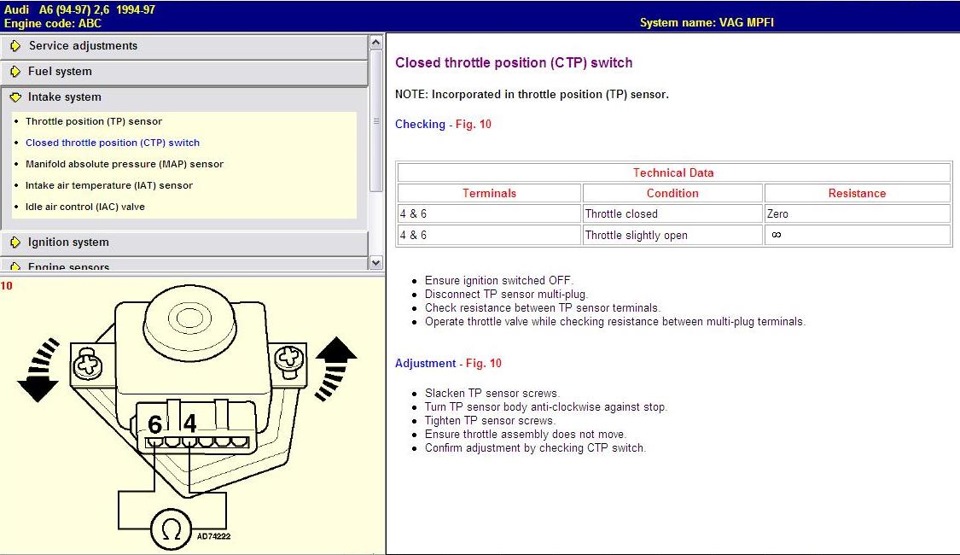Click the figure number 10 label
Screen dimensions: 960x555
[x=7, y=285]
